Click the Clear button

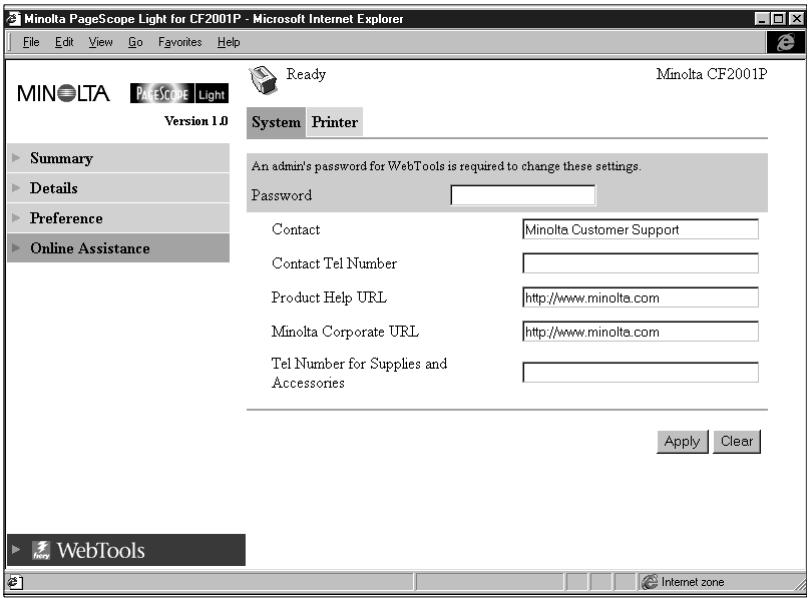[737, 442]
